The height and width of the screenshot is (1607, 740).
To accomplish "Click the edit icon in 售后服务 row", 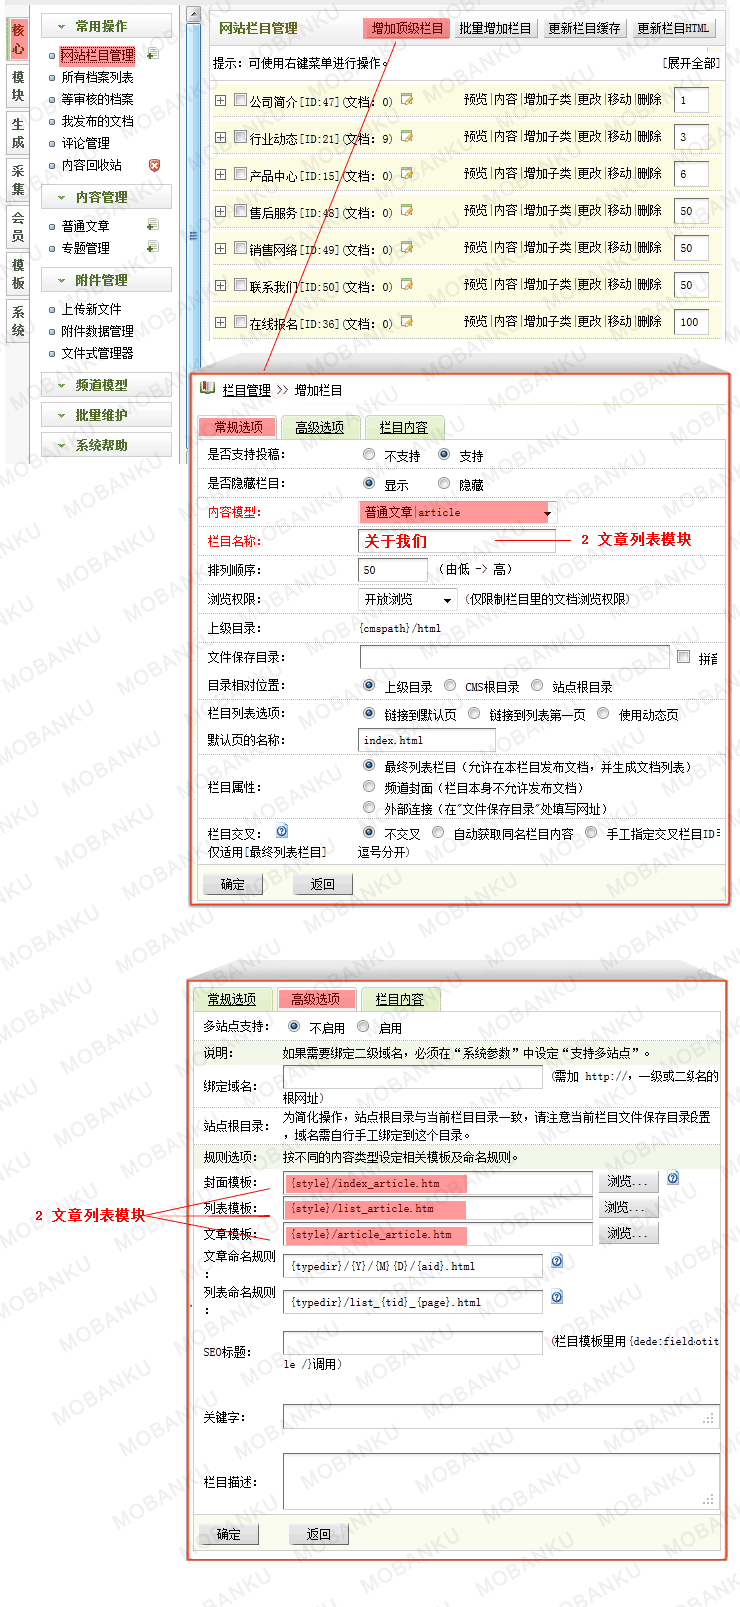I will pyautogui.click(x=407, y=210).
